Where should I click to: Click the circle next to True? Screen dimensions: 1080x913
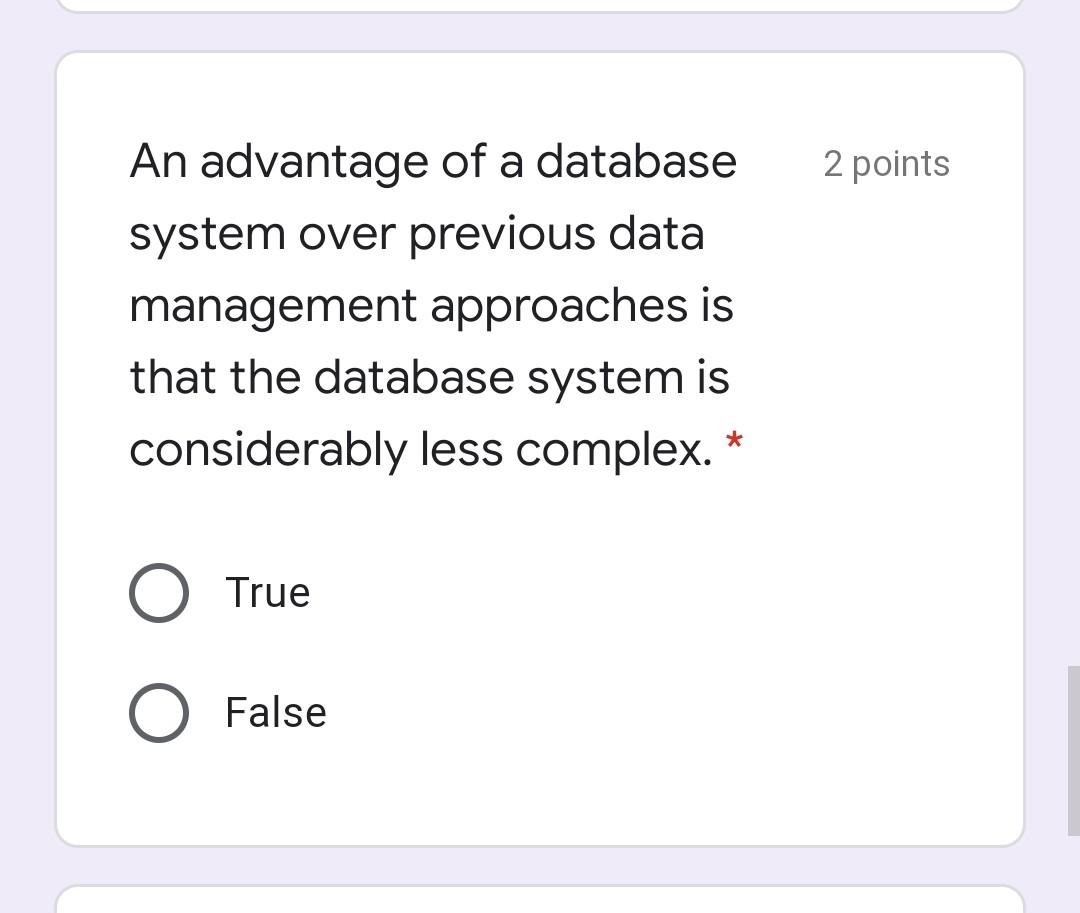point(159,592)
